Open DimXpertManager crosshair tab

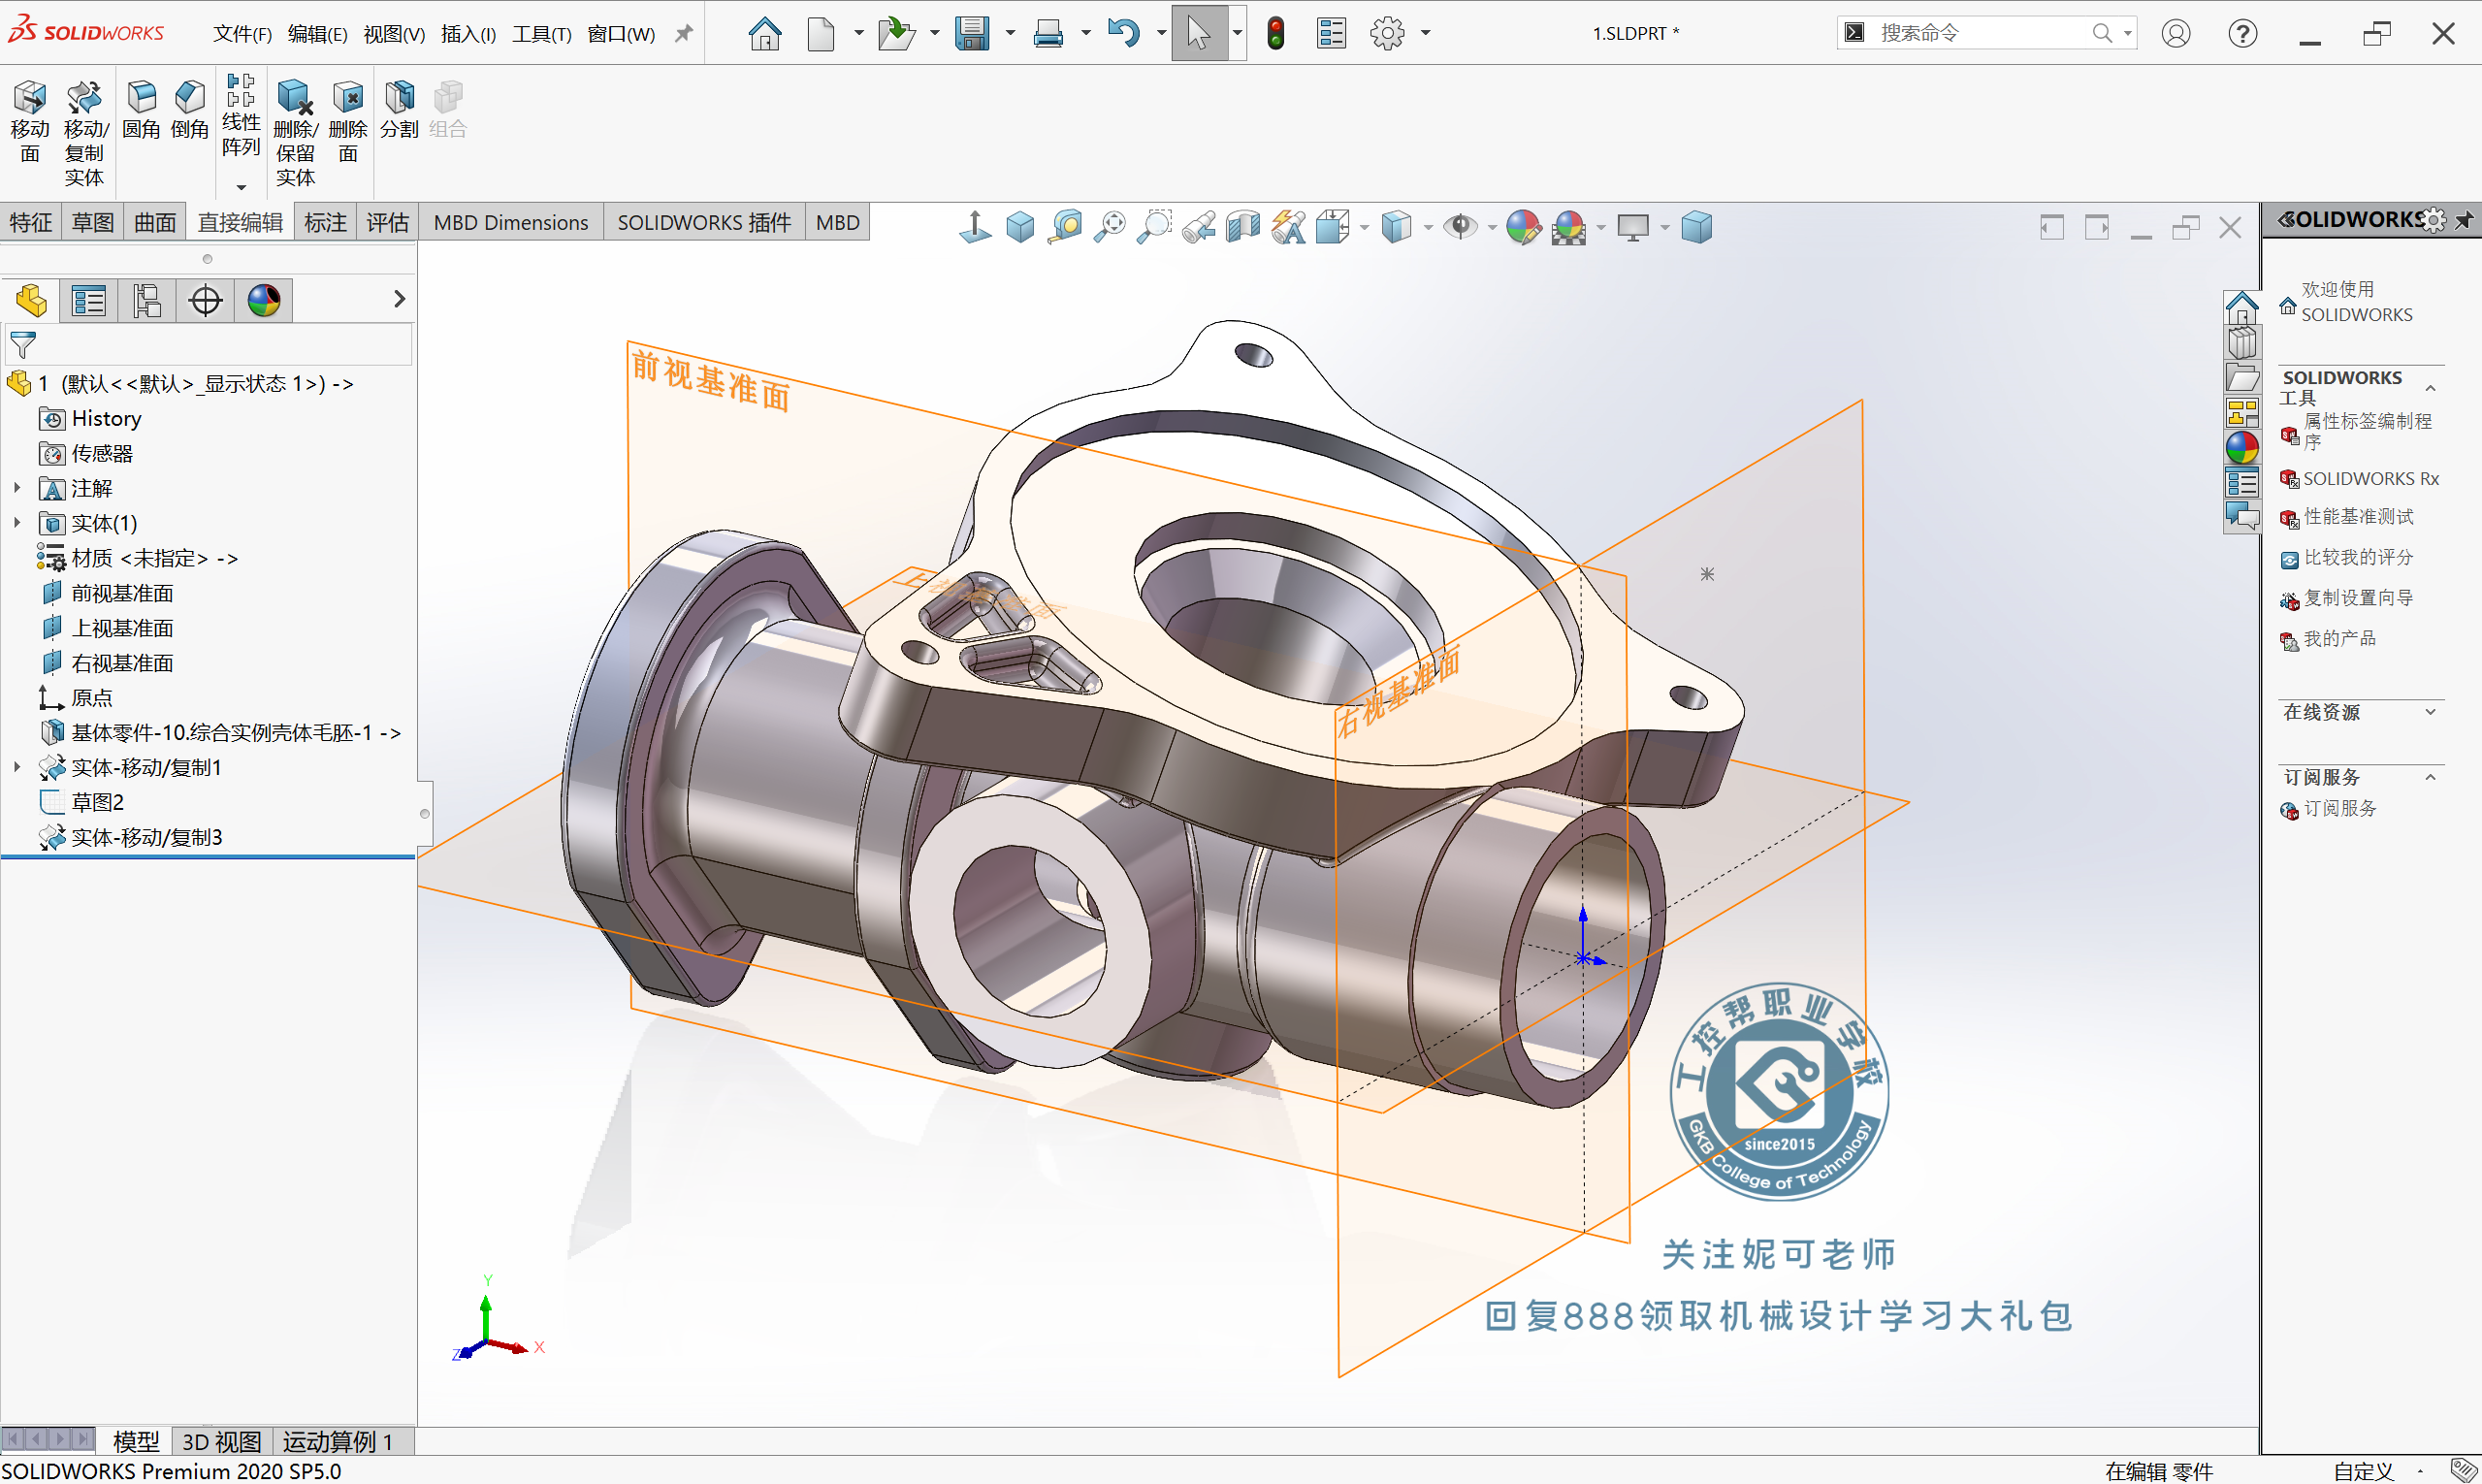205,300
